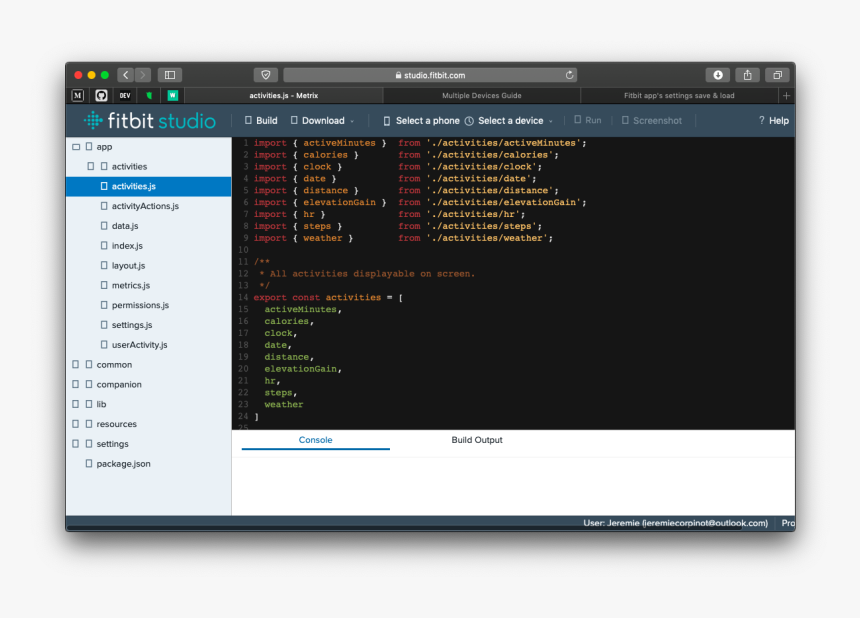Click the studio.fitbit.com address bar
Screen dimensions: 860x618
tap(430, 75)
